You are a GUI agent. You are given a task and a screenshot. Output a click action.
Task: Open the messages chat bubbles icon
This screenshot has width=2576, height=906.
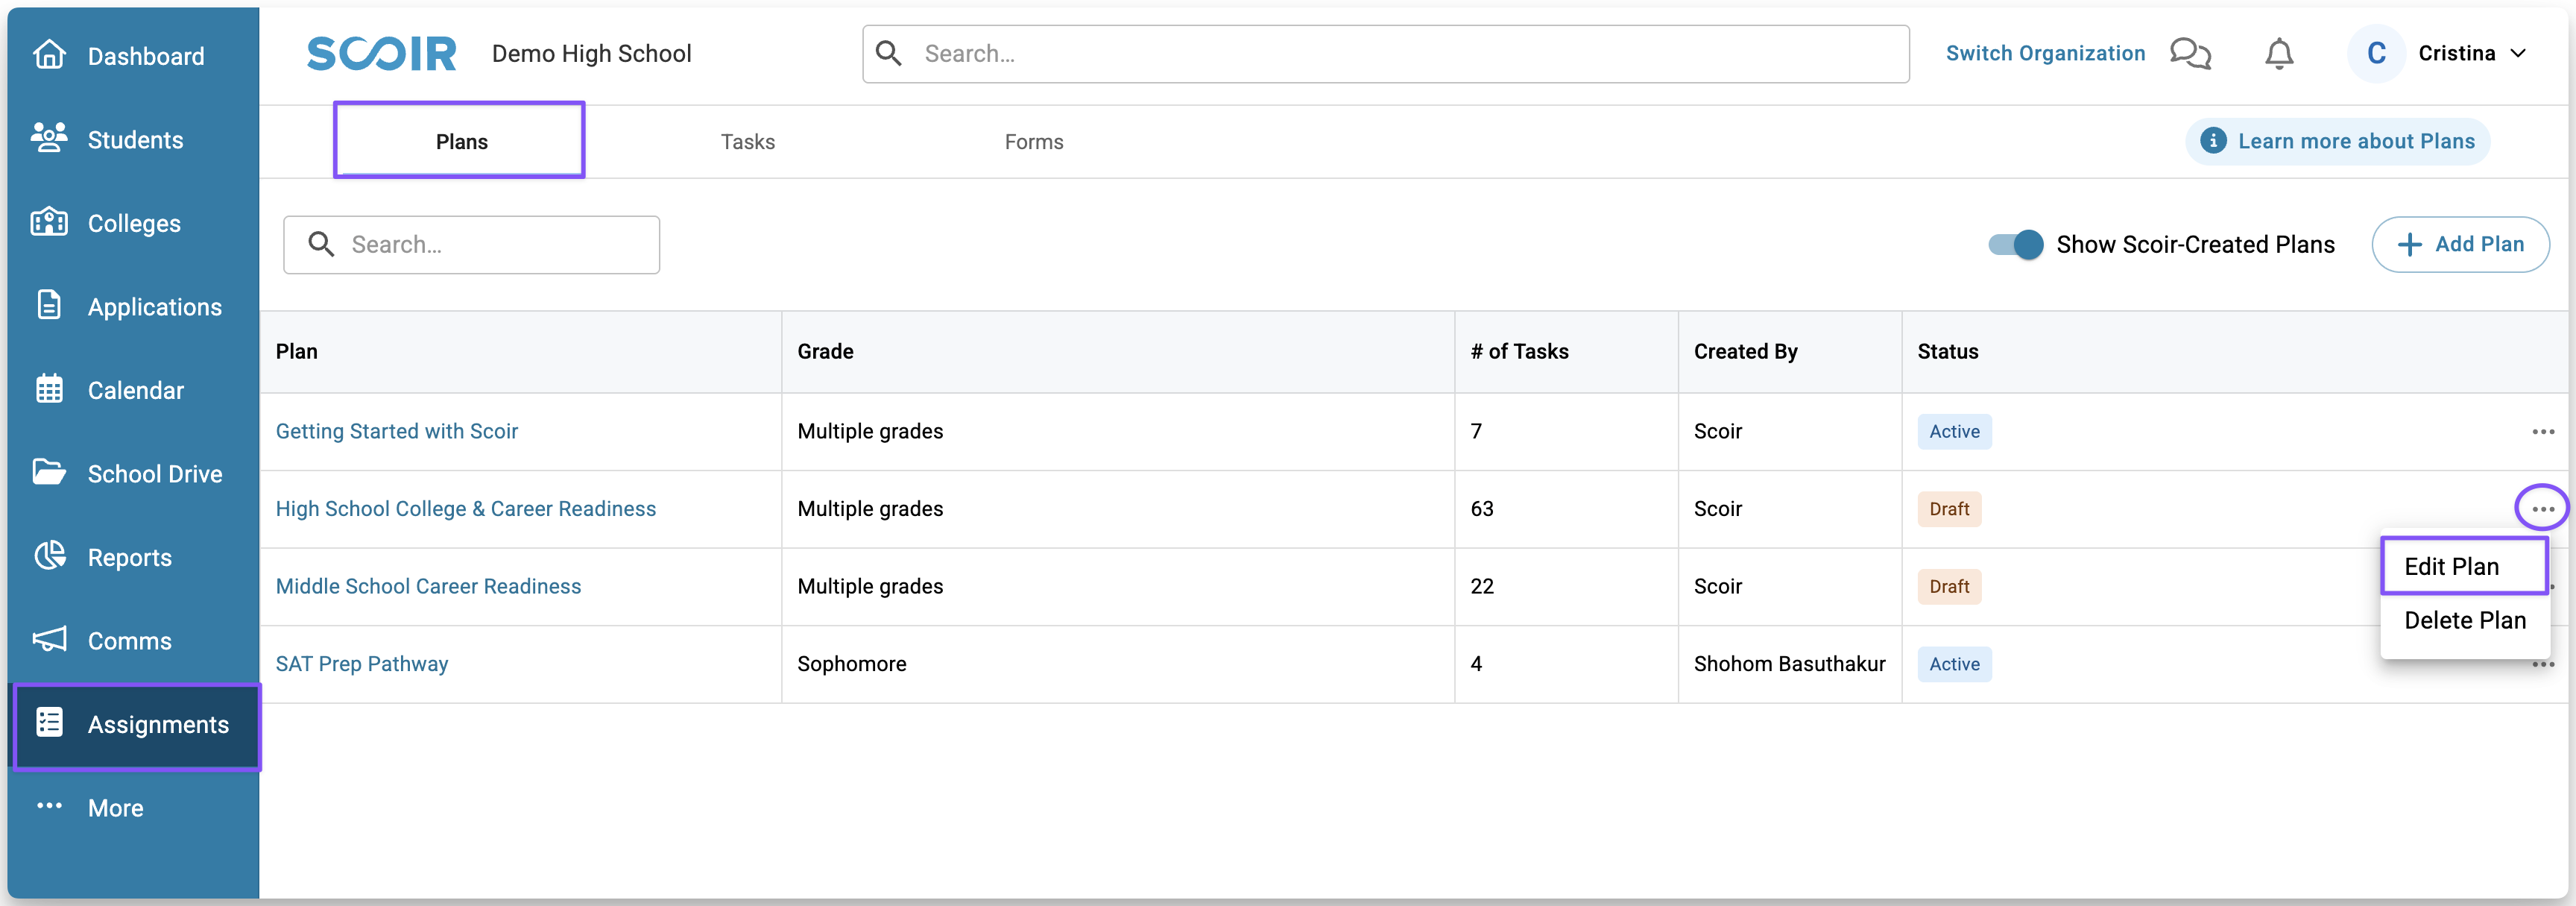point(2190,54)
